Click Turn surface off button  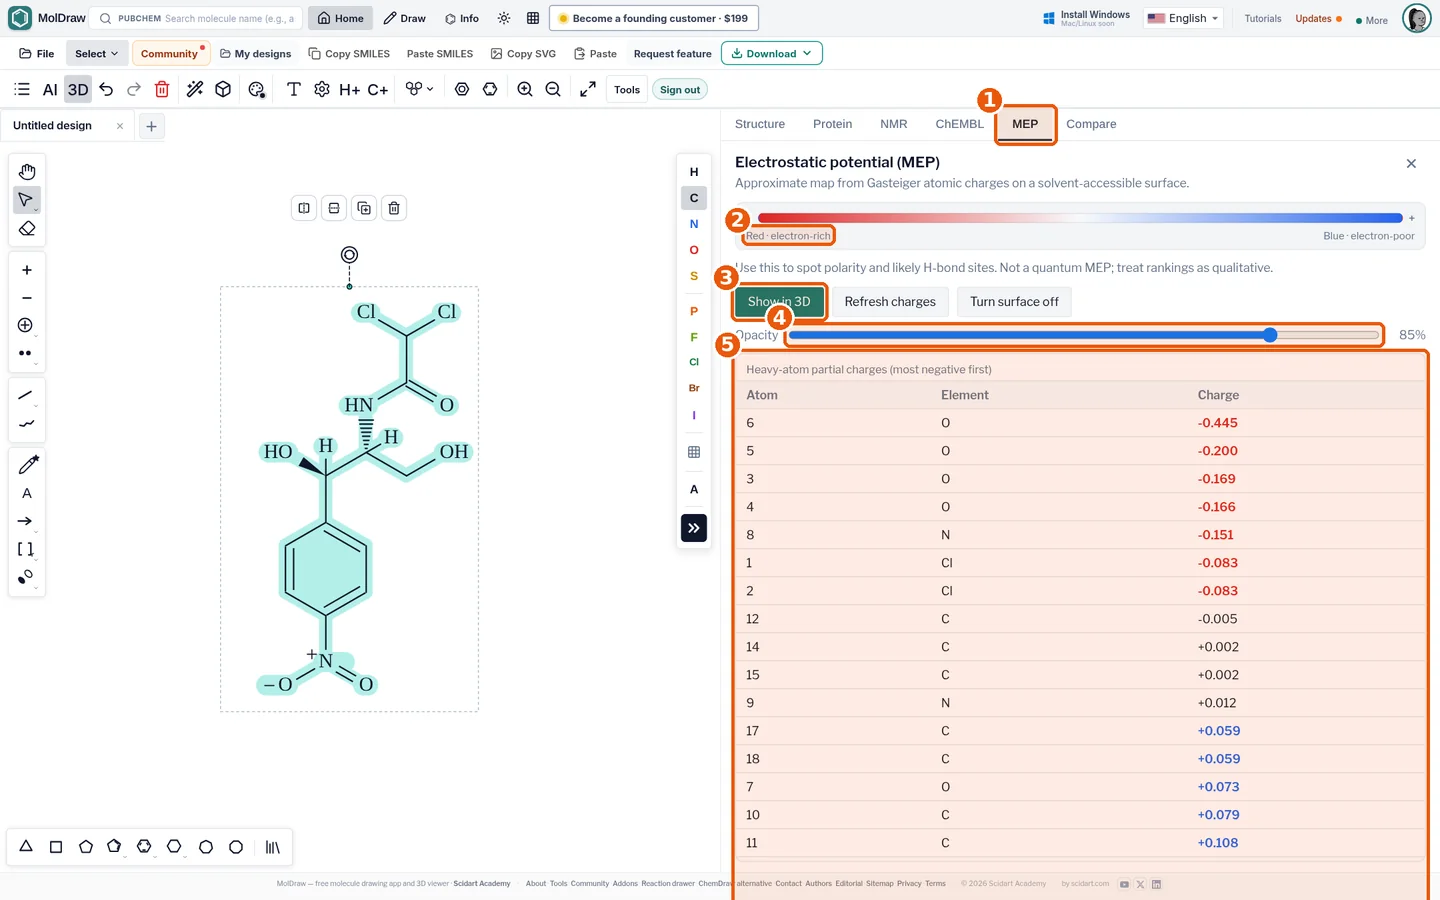click(1014, 302)
